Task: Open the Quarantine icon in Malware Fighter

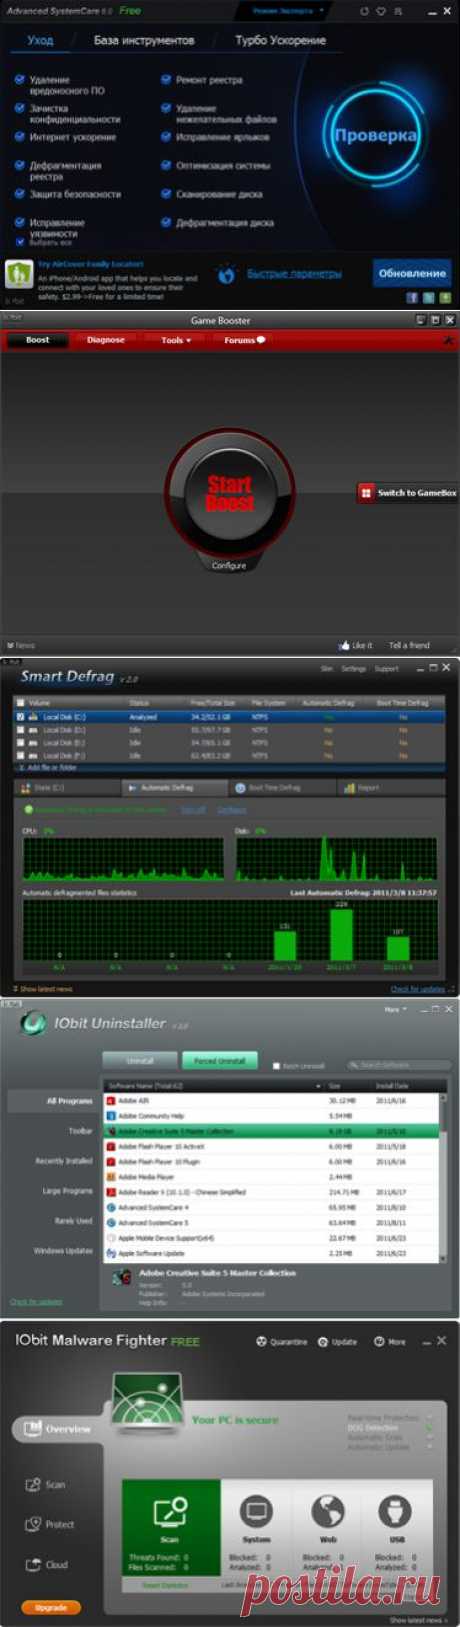Action: (x=261, y=1341)
